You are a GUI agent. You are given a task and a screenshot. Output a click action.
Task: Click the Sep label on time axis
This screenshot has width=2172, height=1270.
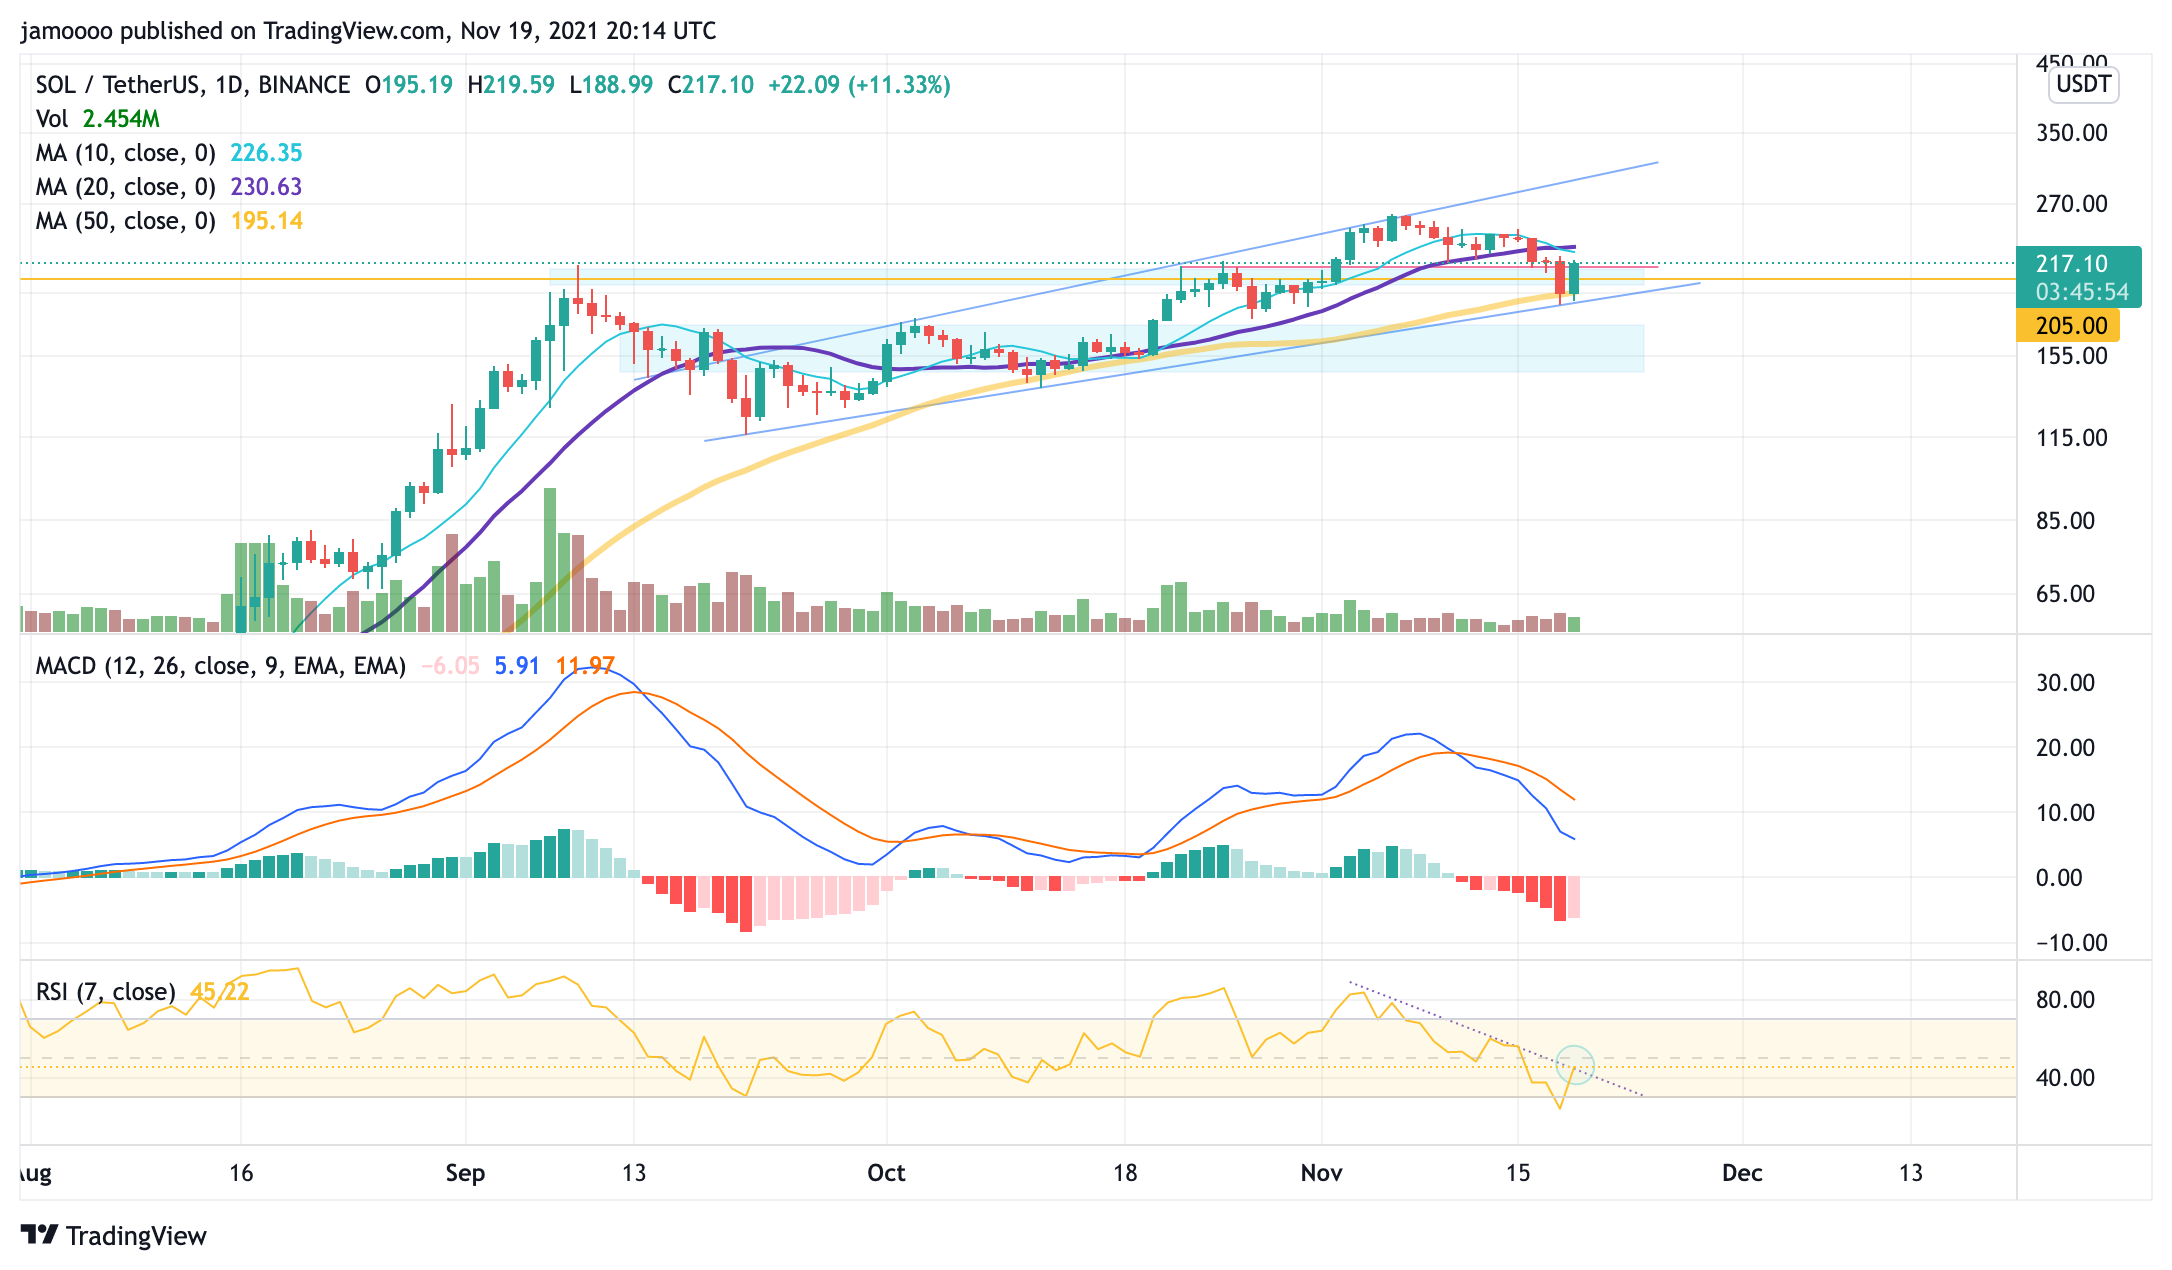(x=465, y=1173)
